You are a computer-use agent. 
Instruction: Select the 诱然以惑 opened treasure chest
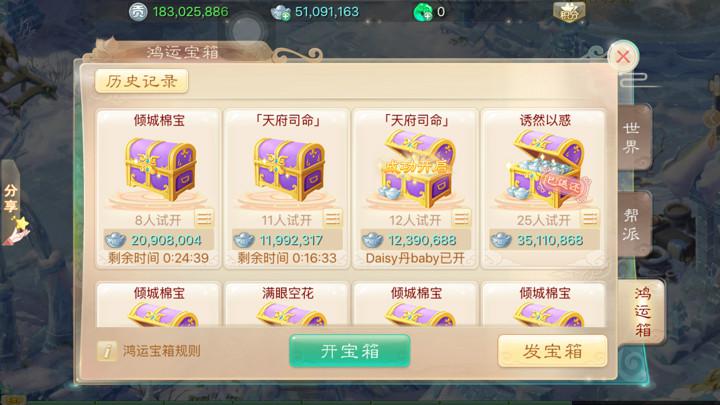tap(545, 188)
